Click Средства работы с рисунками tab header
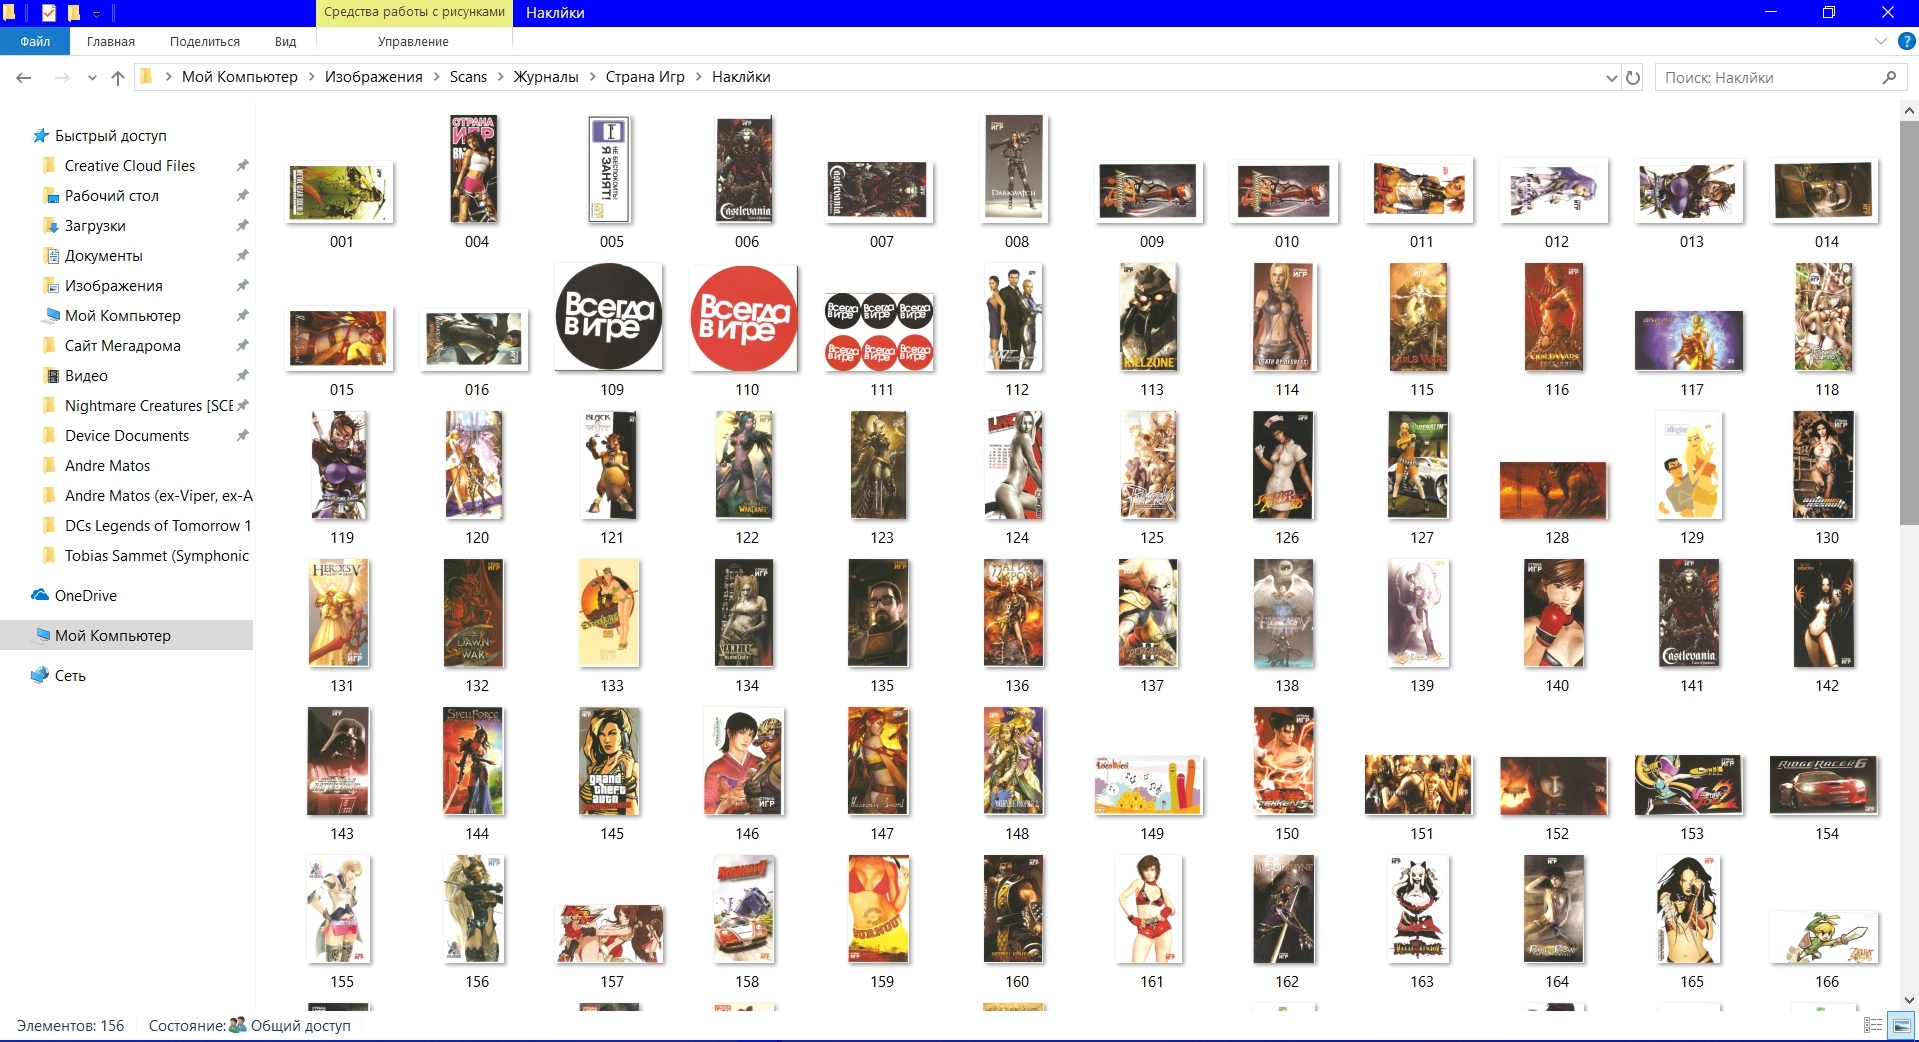The width and height of the screenshot is (1919, 1042). point(414,12)
